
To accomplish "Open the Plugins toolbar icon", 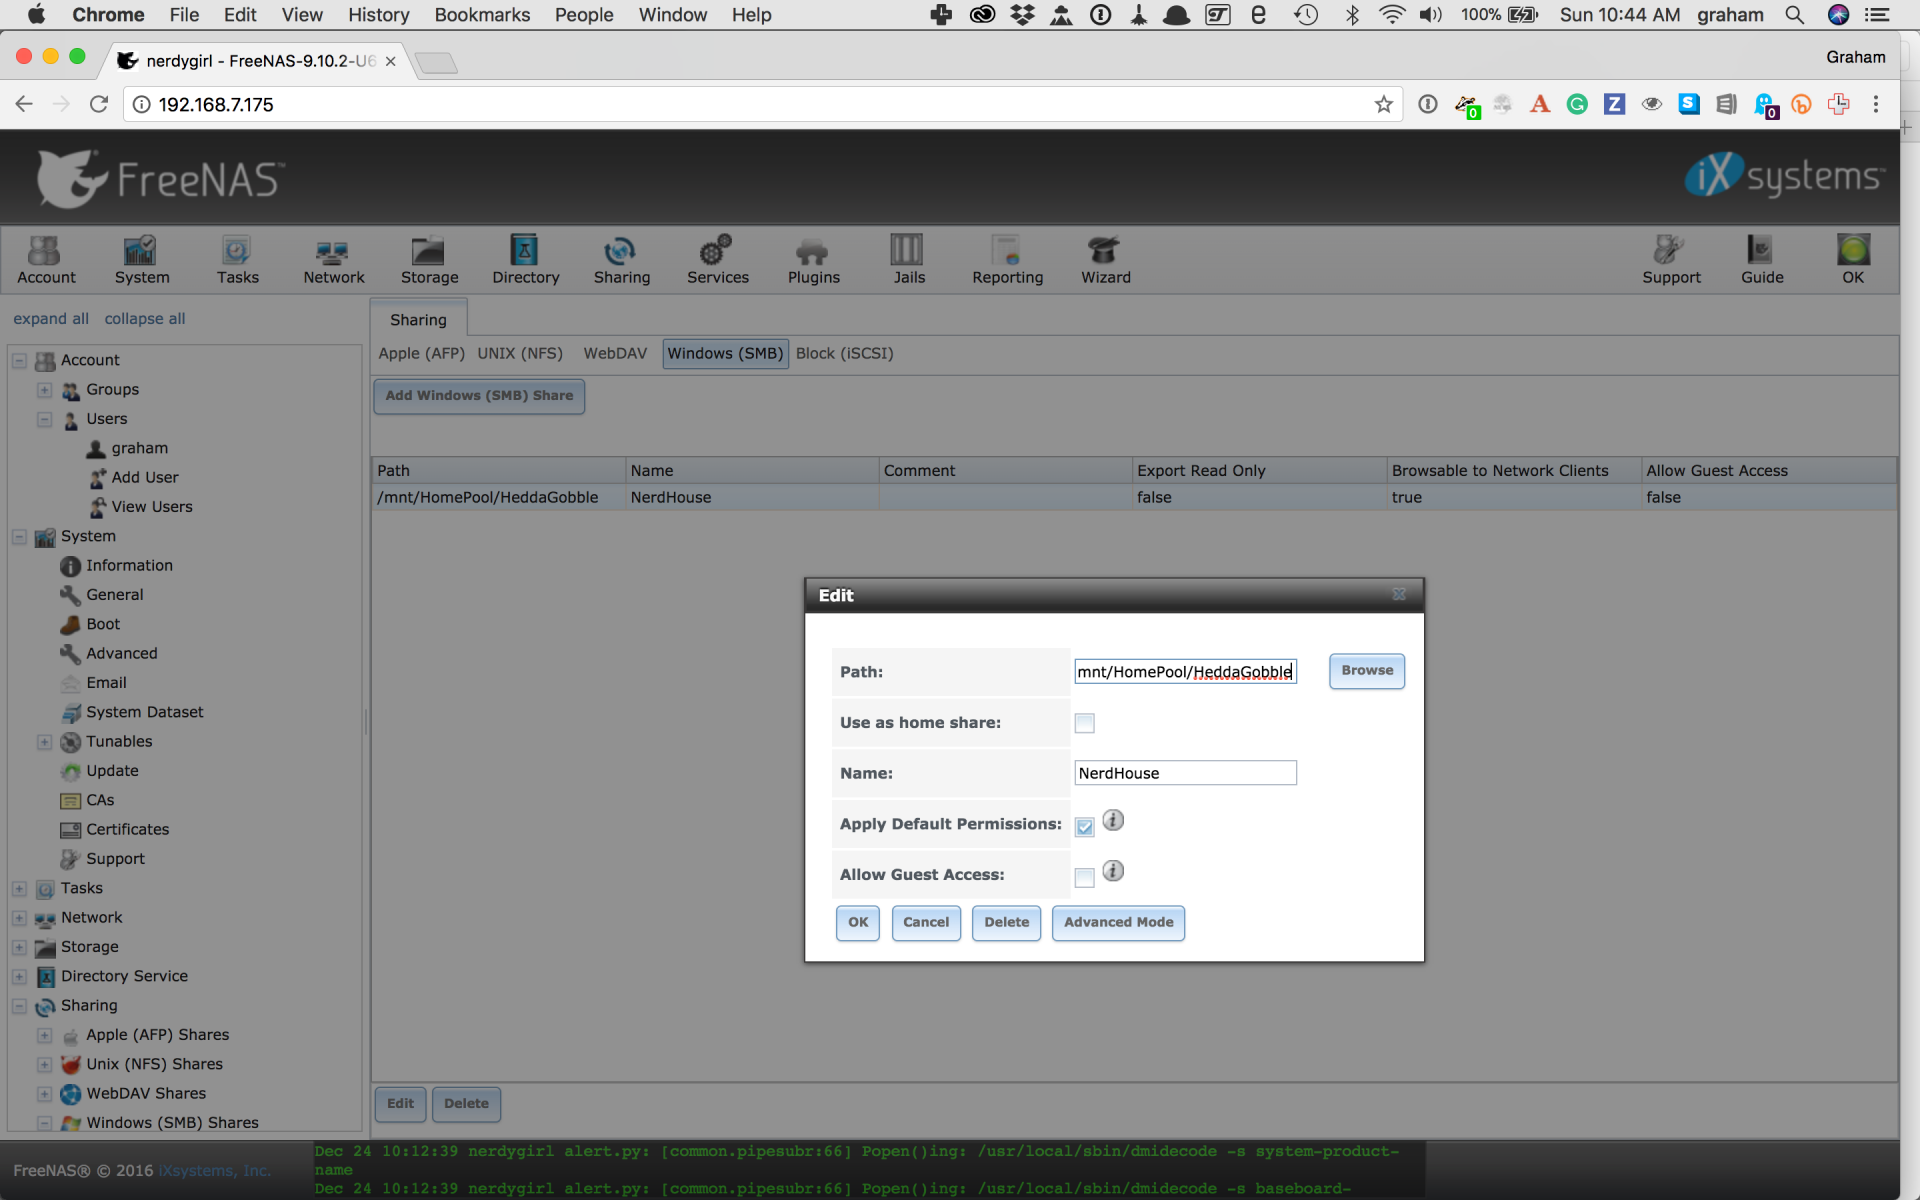I will [813, 260].
